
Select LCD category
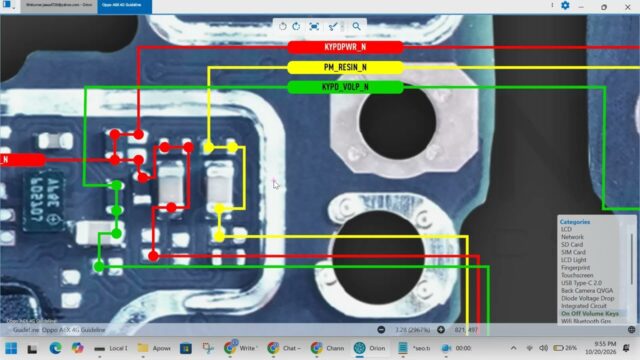coord(566,229)
